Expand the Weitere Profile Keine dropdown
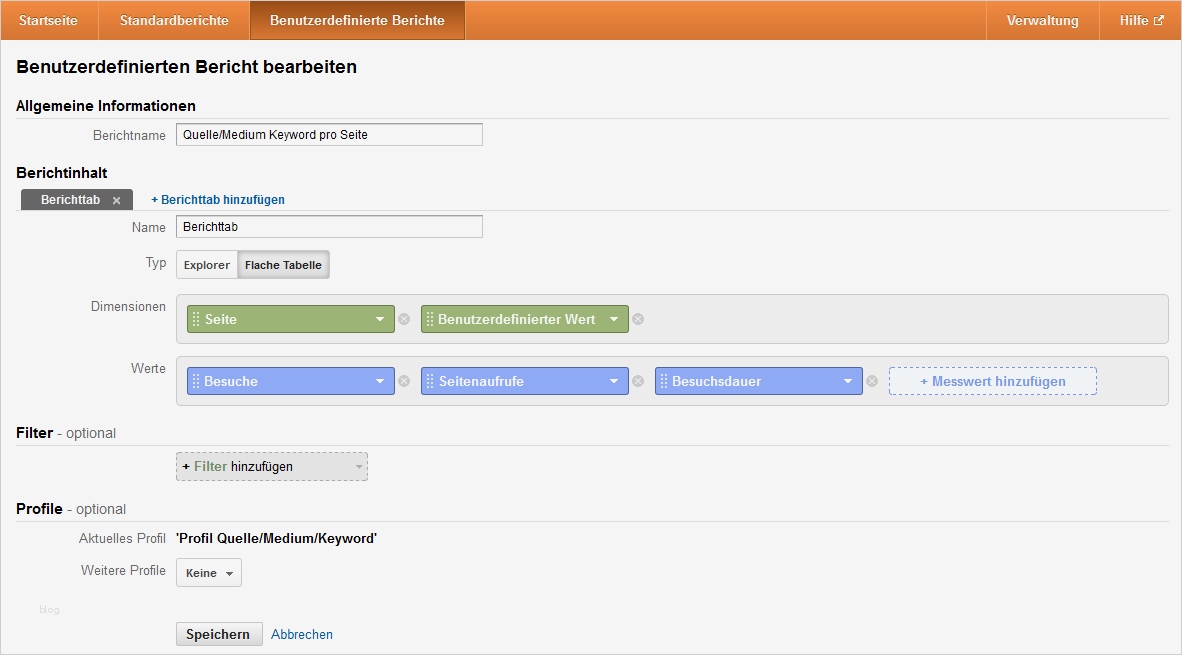 pyautogui.click(x=208, y=572)
